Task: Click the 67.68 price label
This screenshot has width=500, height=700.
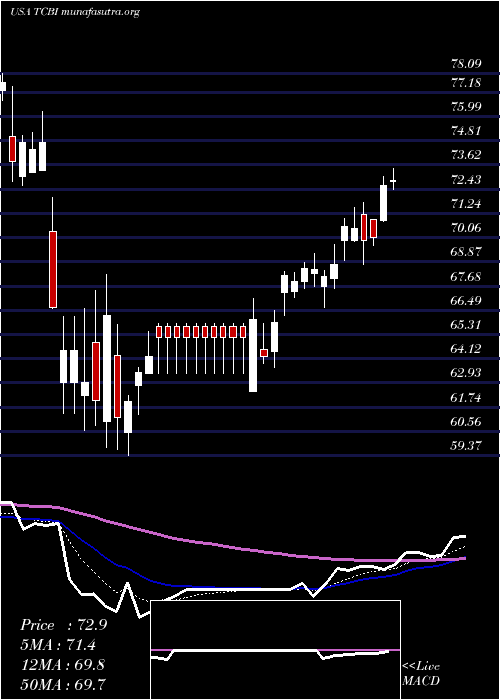Action: point(466,277)
